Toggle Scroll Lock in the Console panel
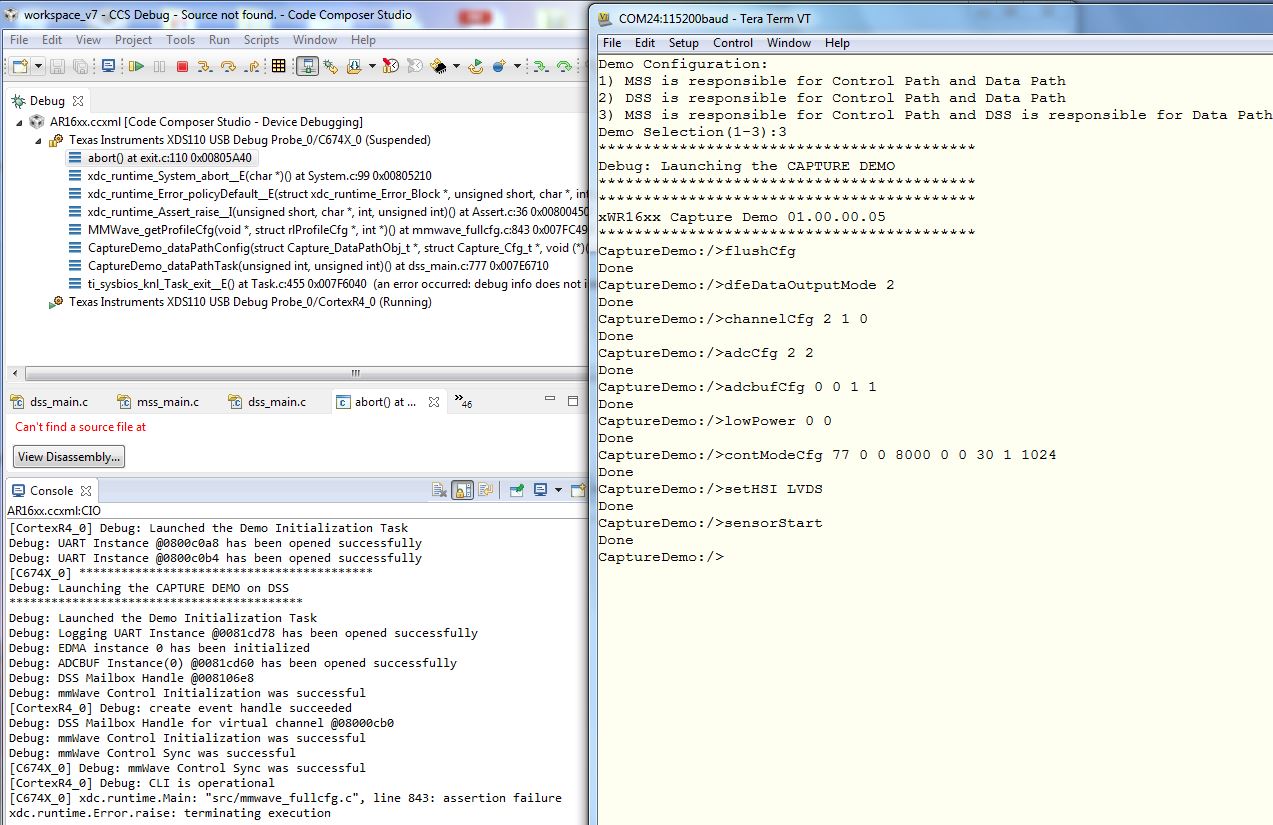The width and height of the screenshot is (1273, 825). pyautogui.click(x=461, y=489)
